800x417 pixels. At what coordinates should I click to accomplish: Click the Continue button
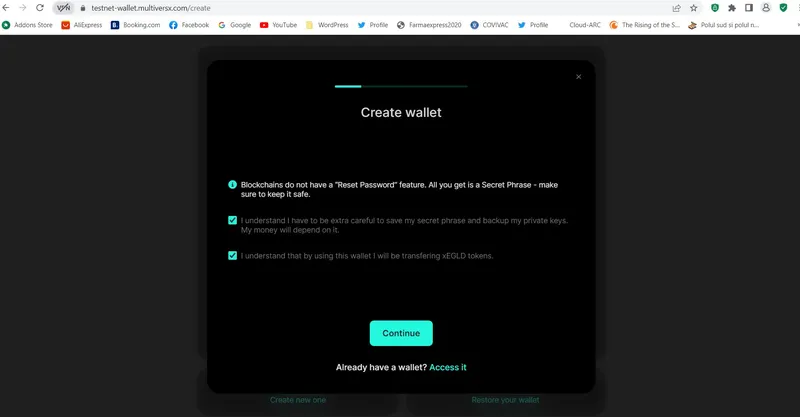pos(401,333)
